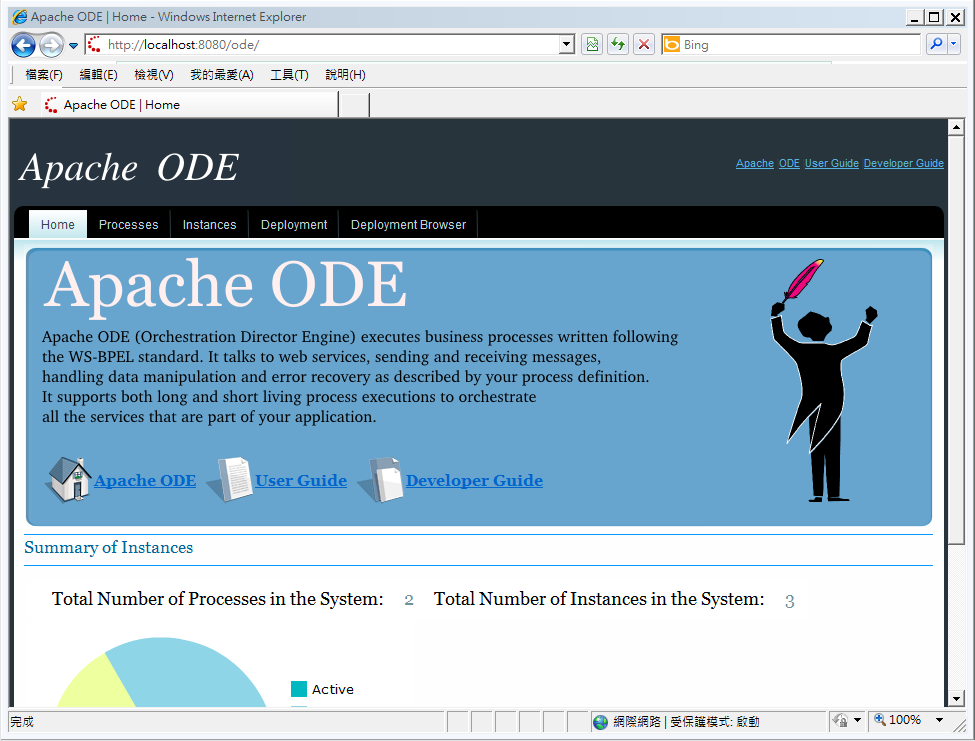This screenshot has width=975, height=741.
Task: Click the 網際網路 protected mode status text
Action: [686, 722]
